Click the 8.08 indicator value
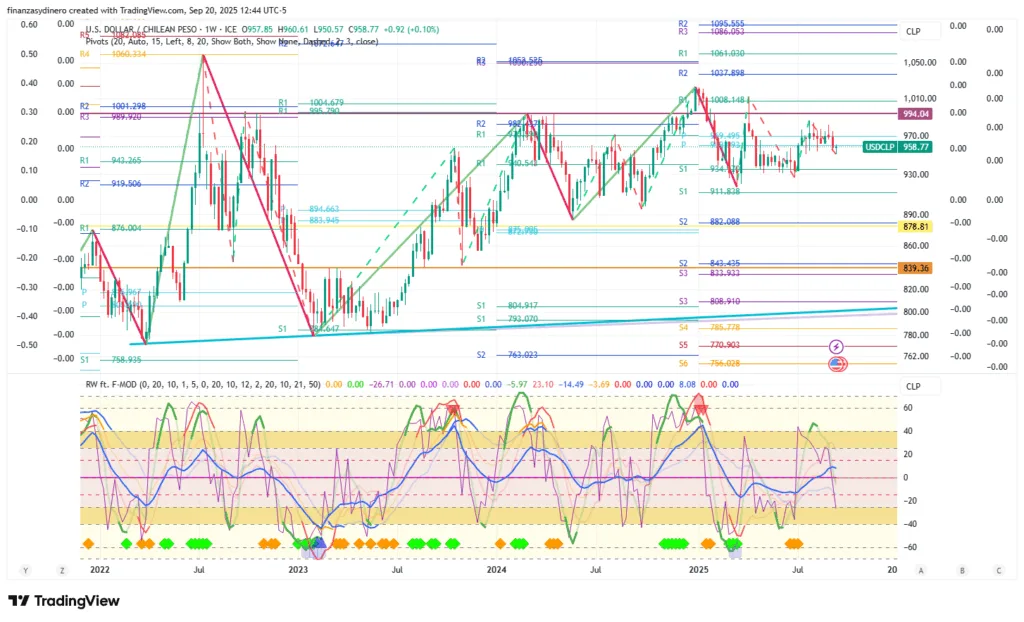 (687, 384)
